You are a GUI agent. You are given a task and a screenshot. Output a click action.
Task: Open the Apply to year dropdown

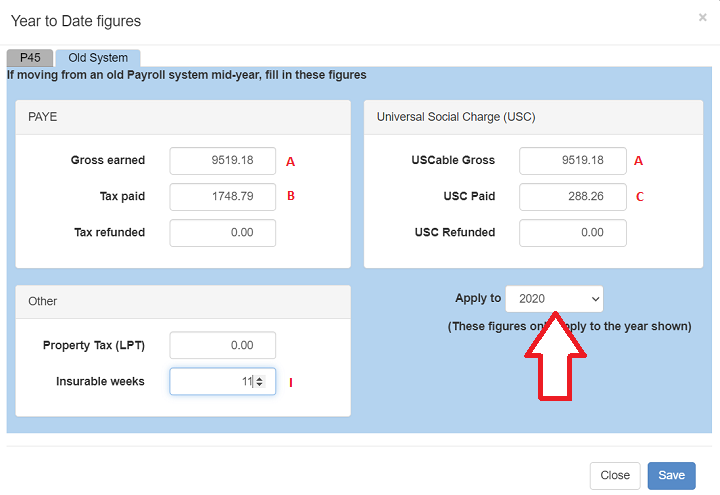tap(554, 298)
